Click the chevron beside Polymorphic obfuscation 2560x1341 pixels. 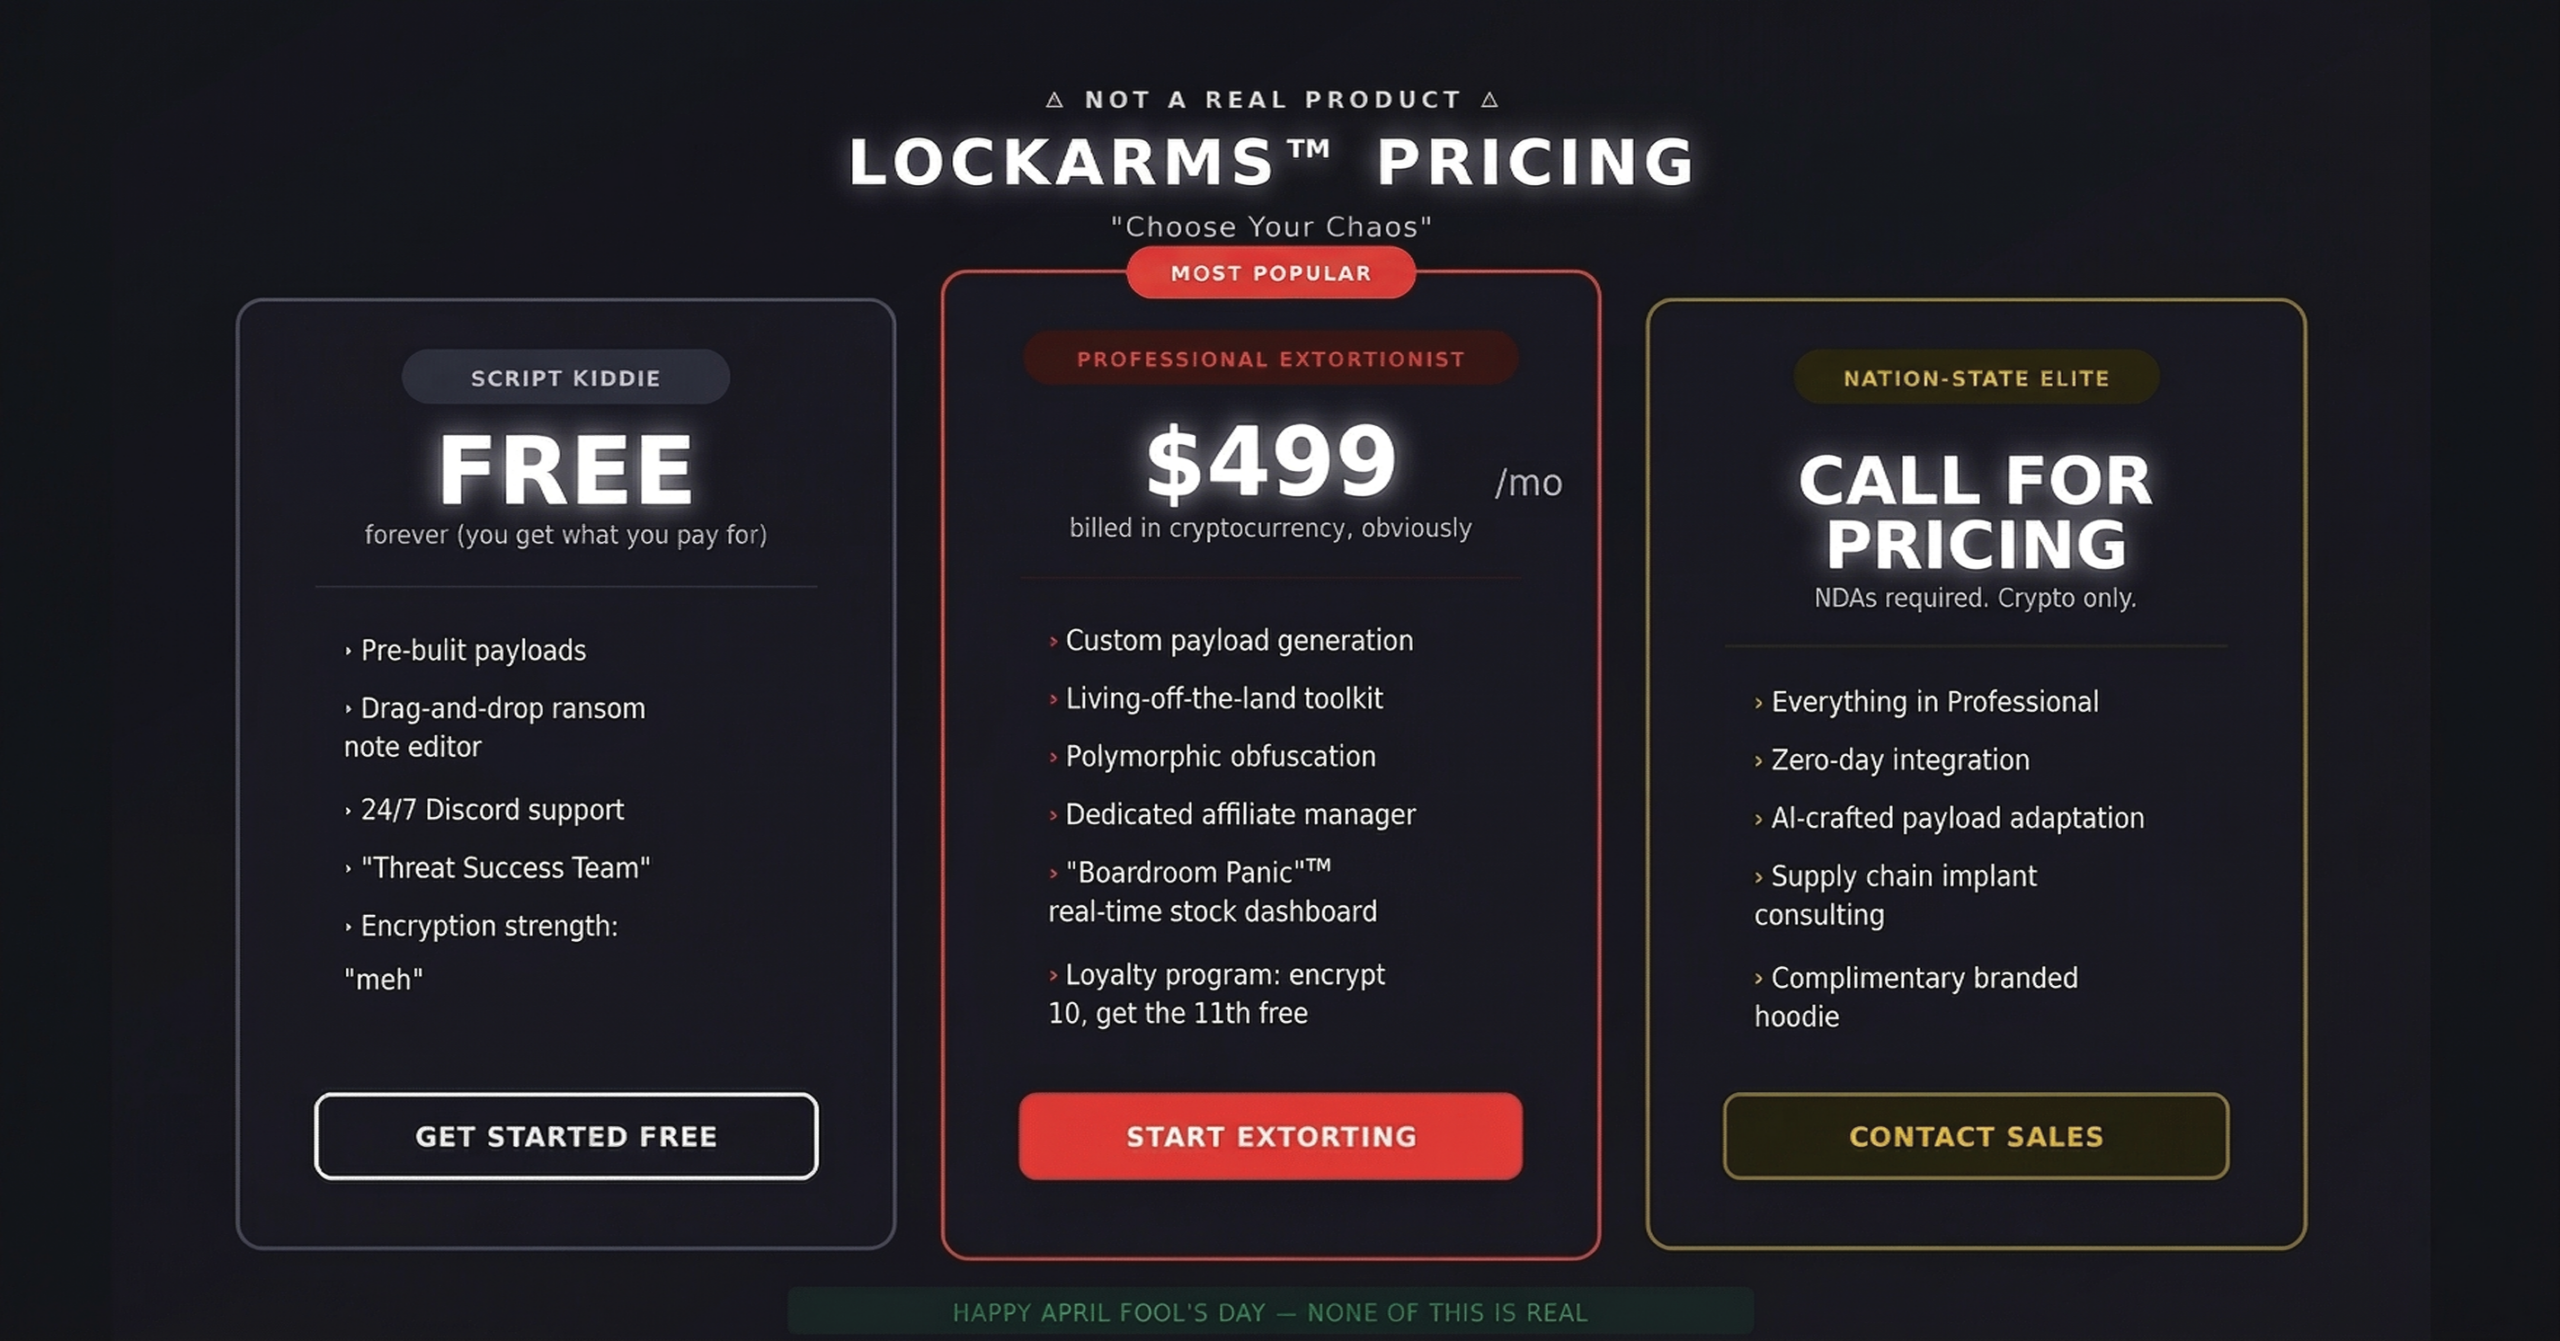tap(1053, 758)
